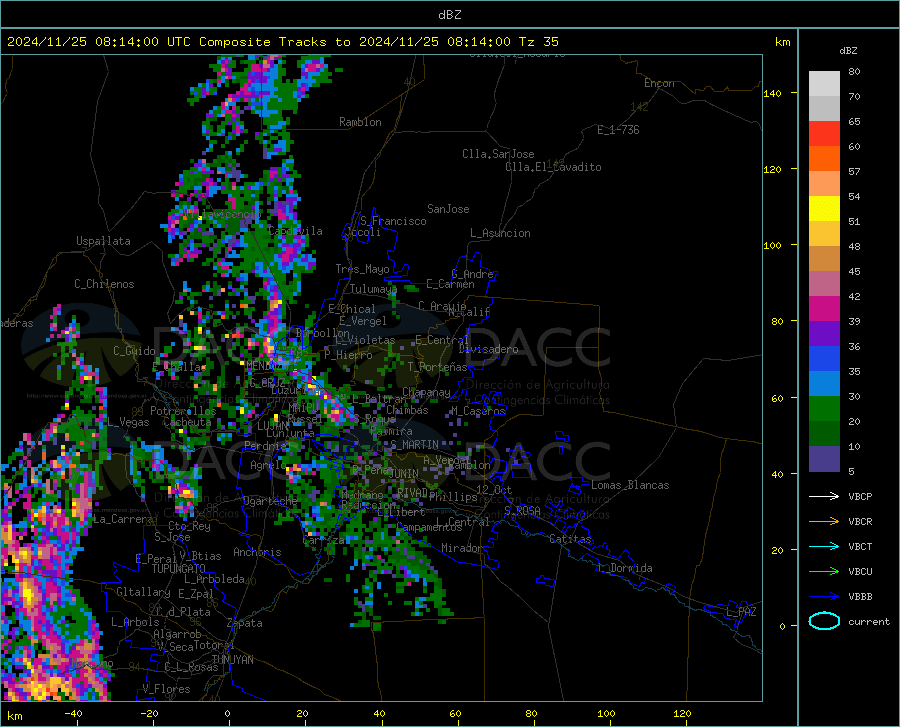Pick the light blue 30–35 dBZ swatch
This screenshot has width=900, height=727.
click(824, 384)
